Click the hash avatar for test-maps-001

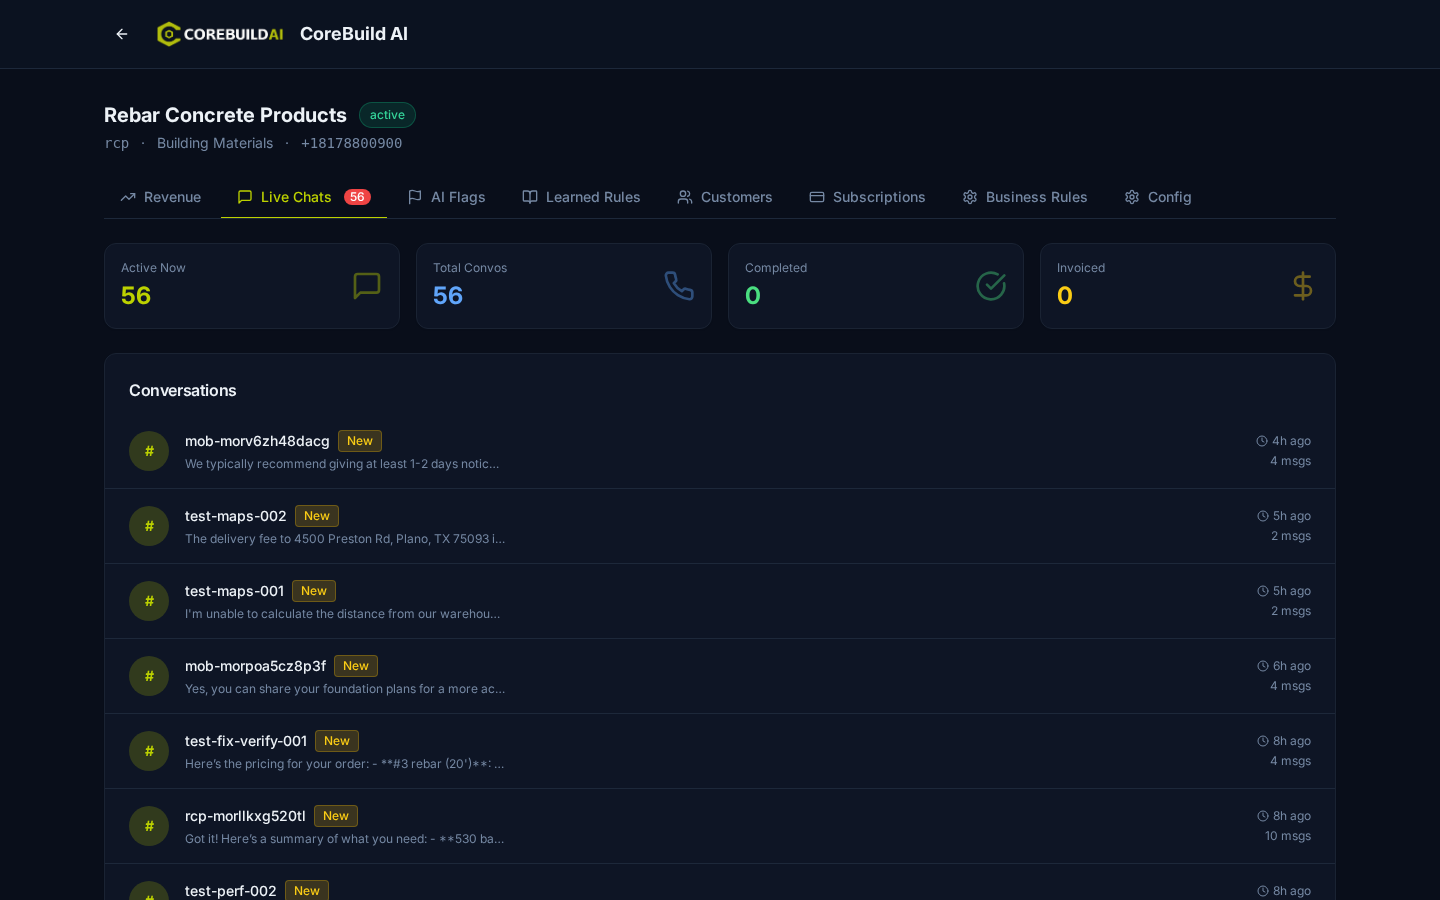(149, 601)
